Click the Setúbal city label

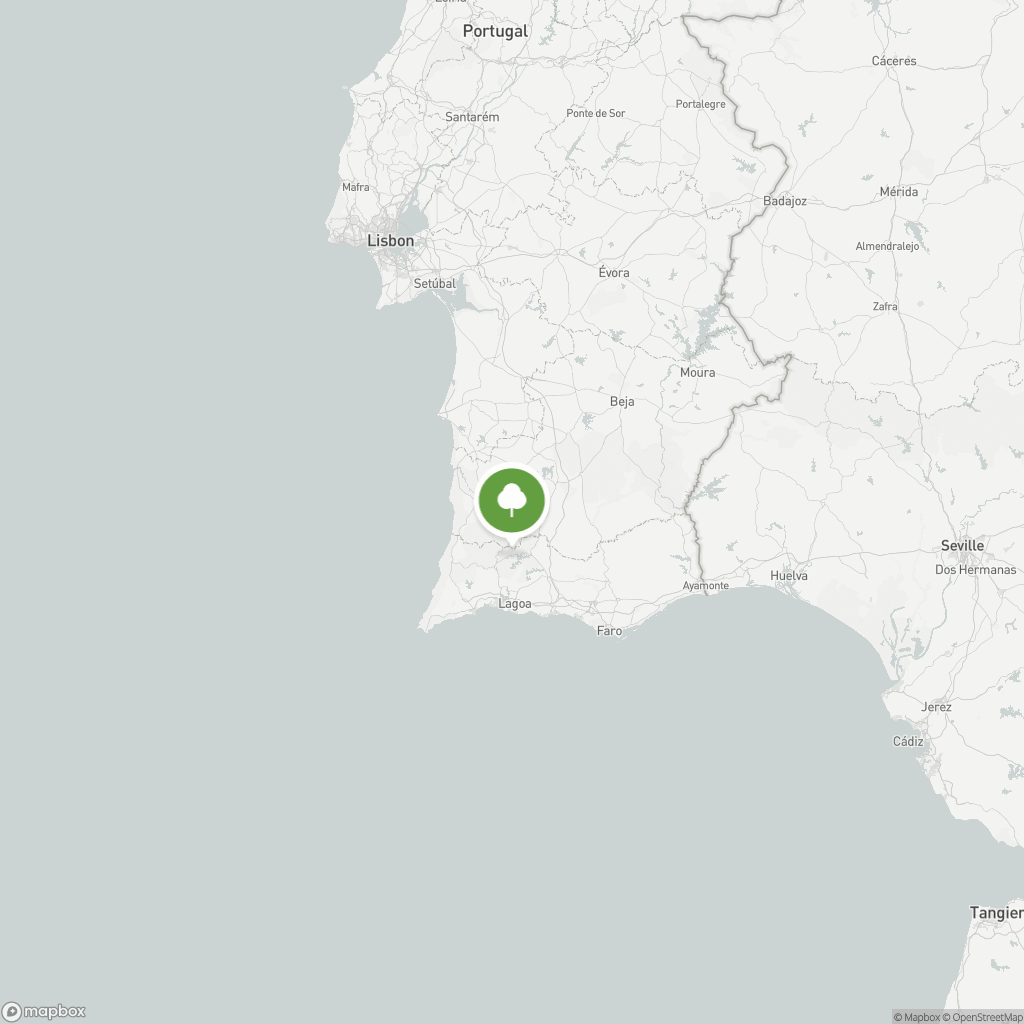point(434,283)
